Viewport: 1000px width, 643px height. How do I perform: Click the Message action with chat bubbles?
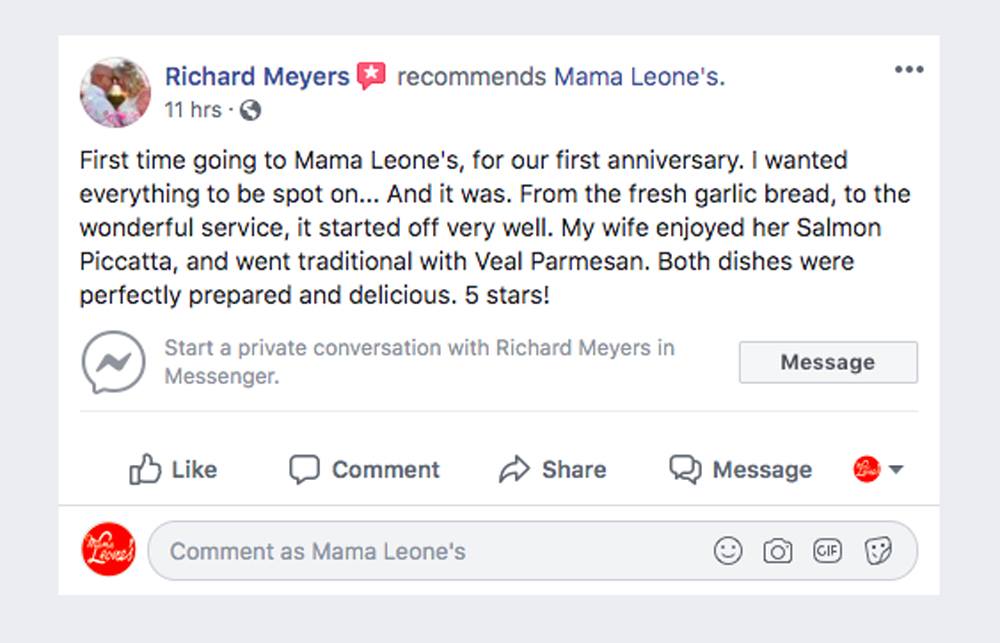click(740, 470)
